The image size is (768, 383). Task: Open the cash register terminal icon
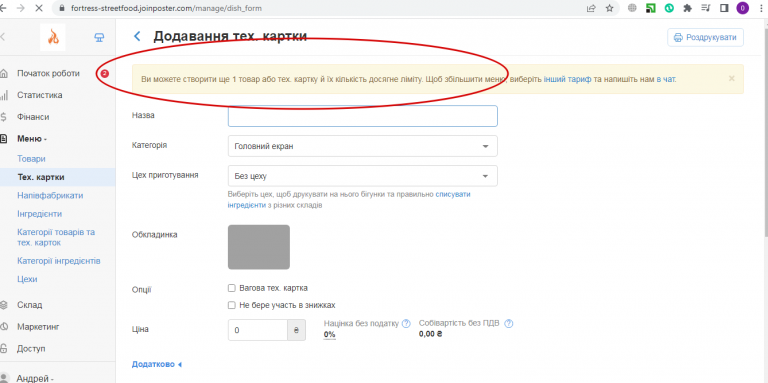(x=99, y=37)
